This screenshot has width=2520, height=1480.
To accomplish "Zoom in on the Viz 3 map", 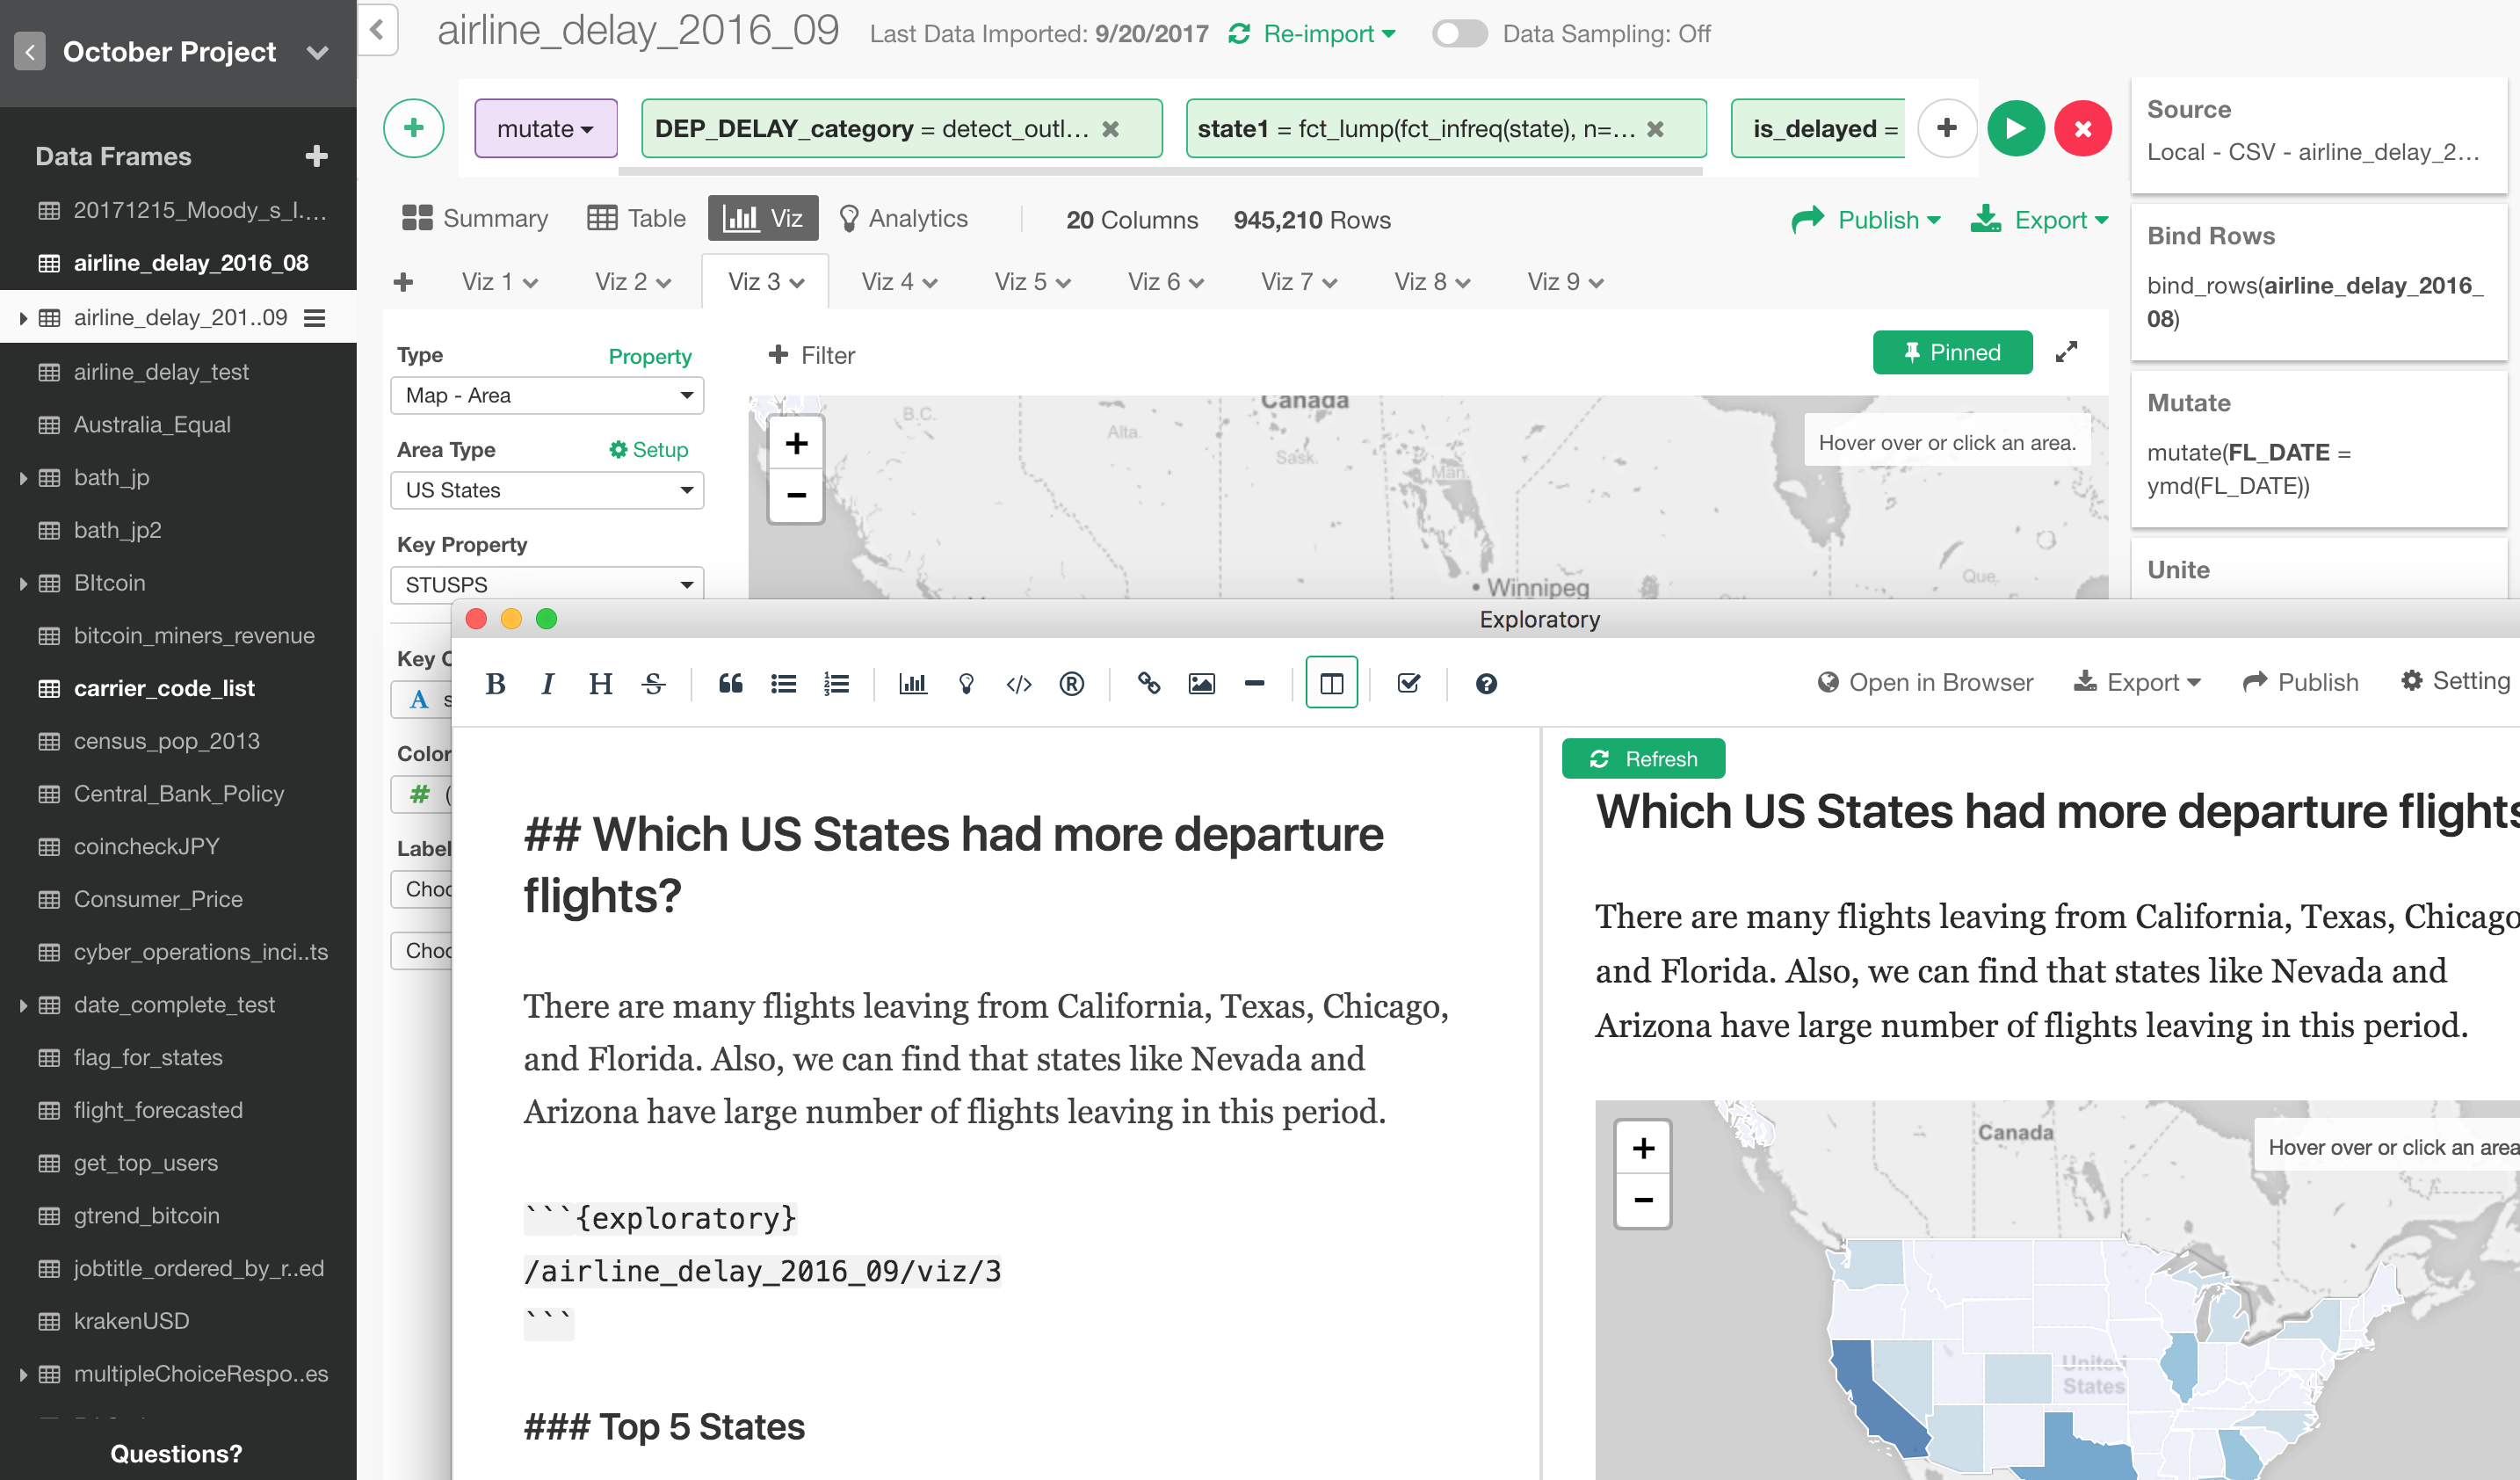I will point(796,443).
